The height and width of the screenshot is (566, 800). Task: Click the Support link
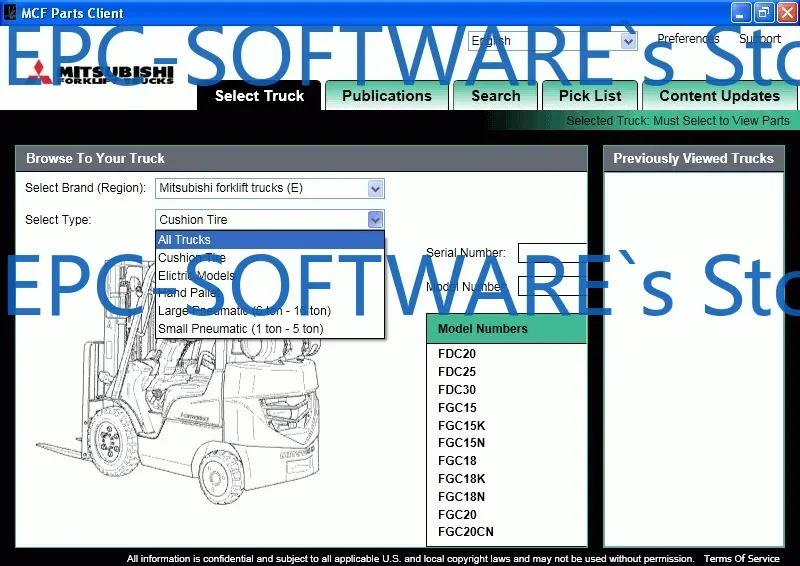[760, 39]
